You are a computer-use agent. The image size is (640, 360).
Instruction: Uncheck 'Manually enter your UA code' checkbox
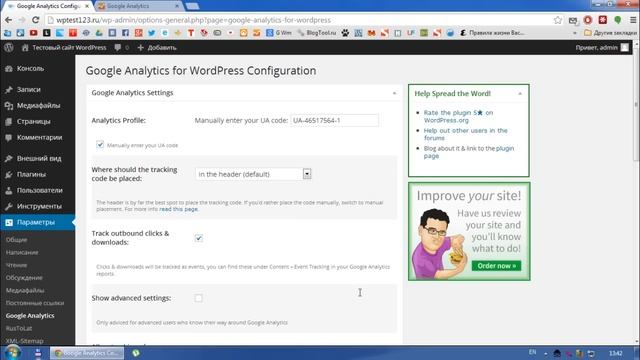click(x=100, y=144)
